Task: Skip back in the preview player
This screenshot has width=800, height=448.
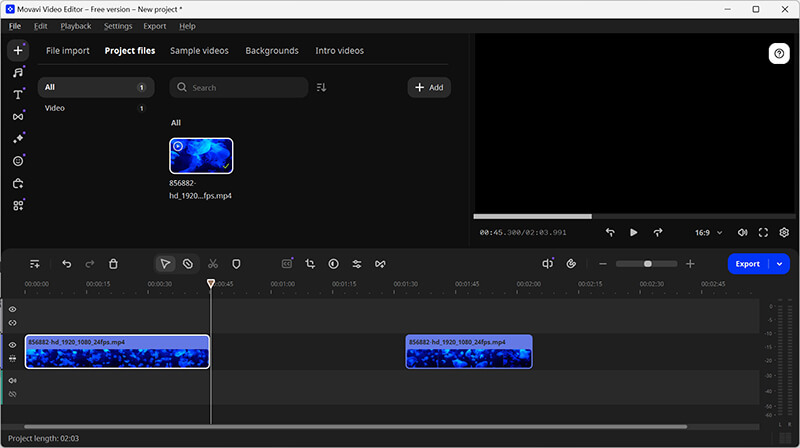Action: click(610, 232)
